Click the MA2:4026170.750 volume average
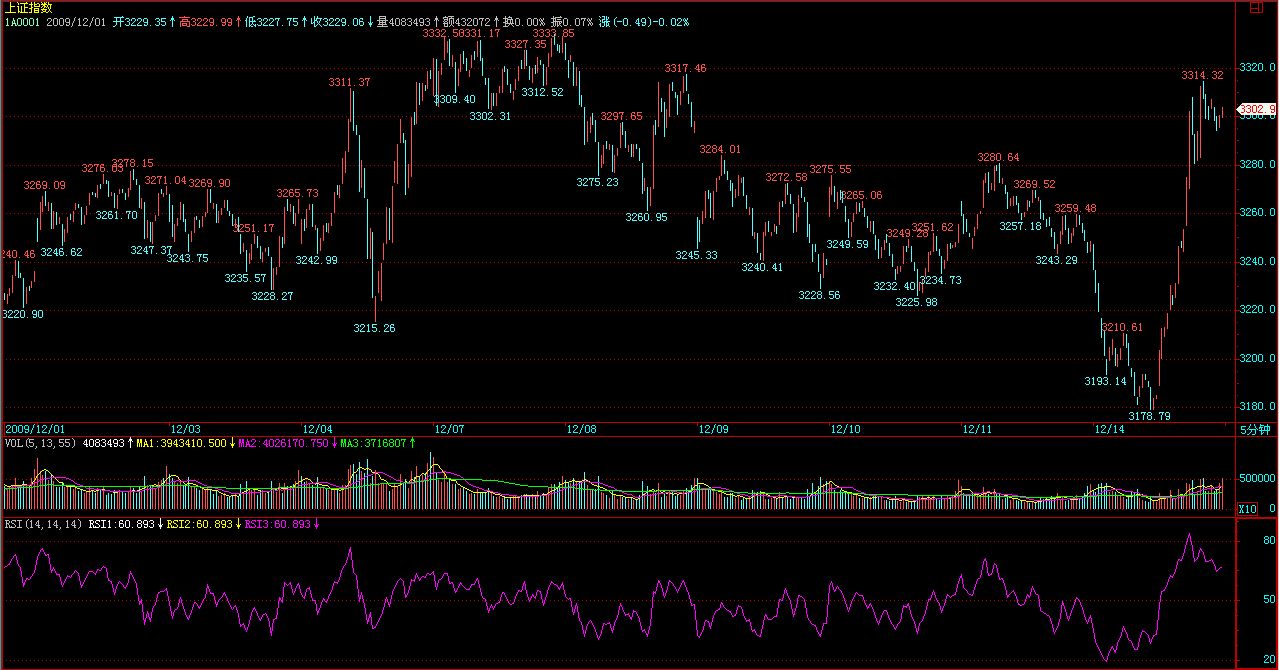This screenshot has height=670, width=1279. [281, 442]
